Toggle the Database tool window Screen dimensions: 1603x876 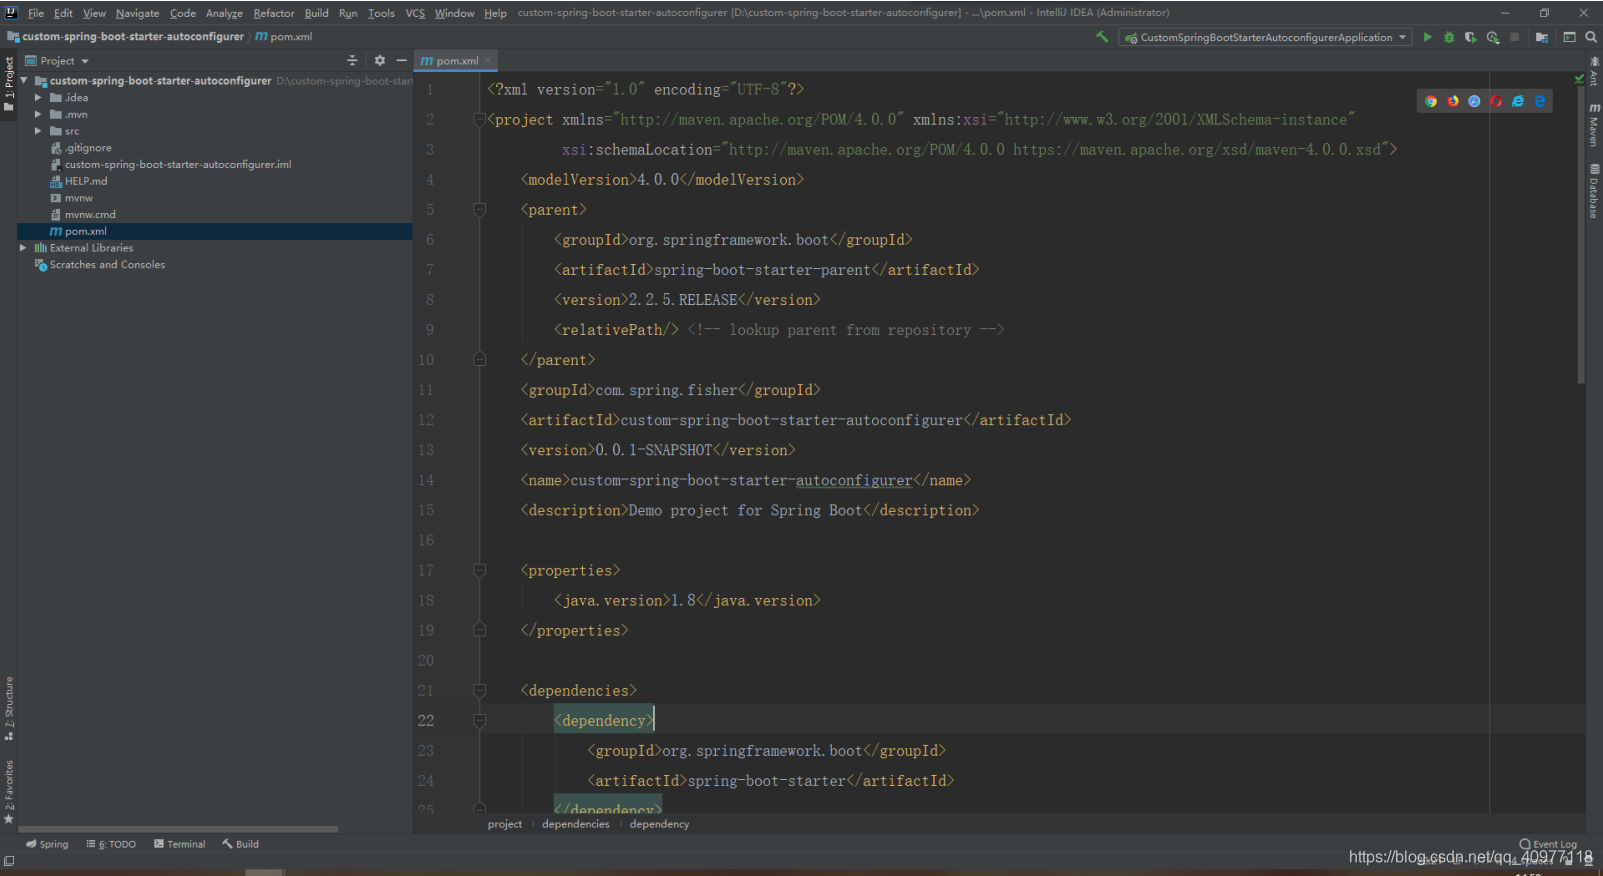tap(1594, 190)
